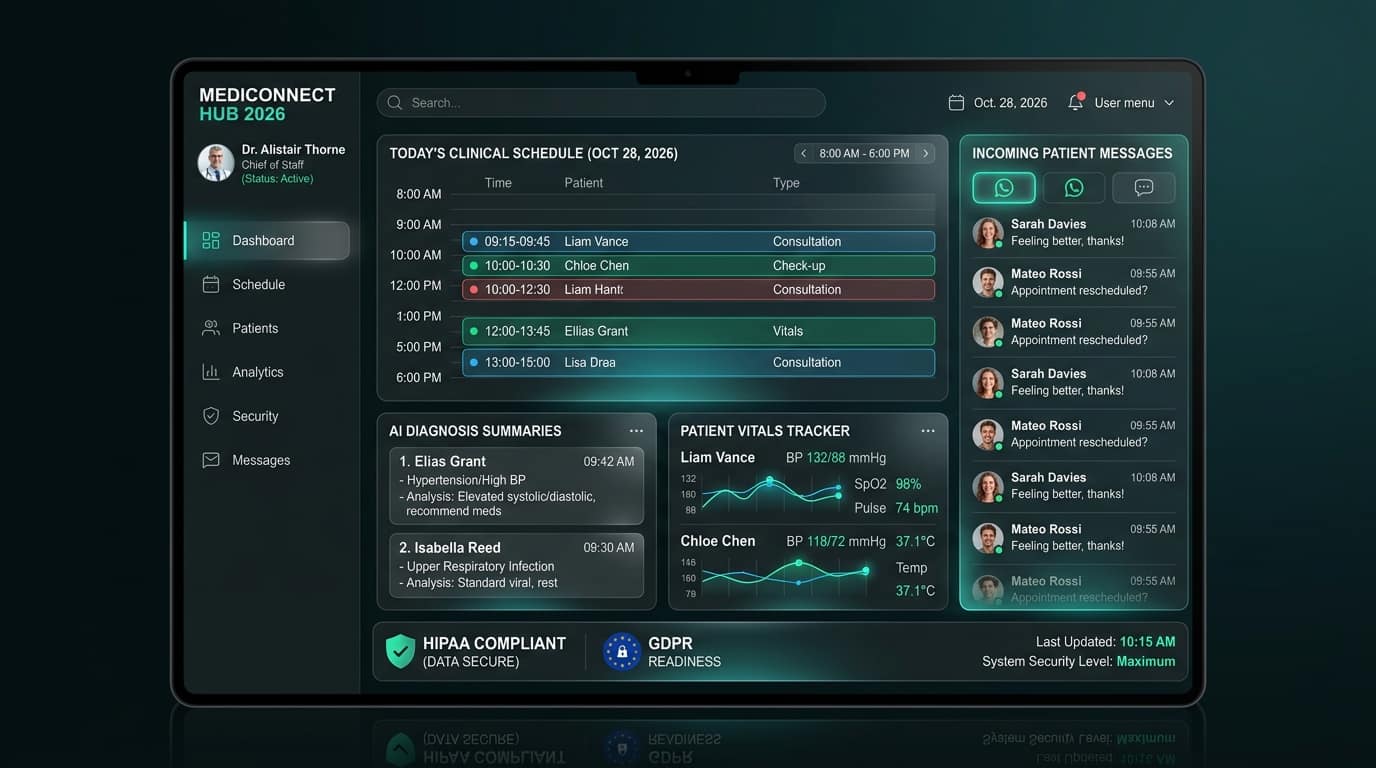Expand the User menu dropdown

pyautogui.click(x=1134, y=103)
